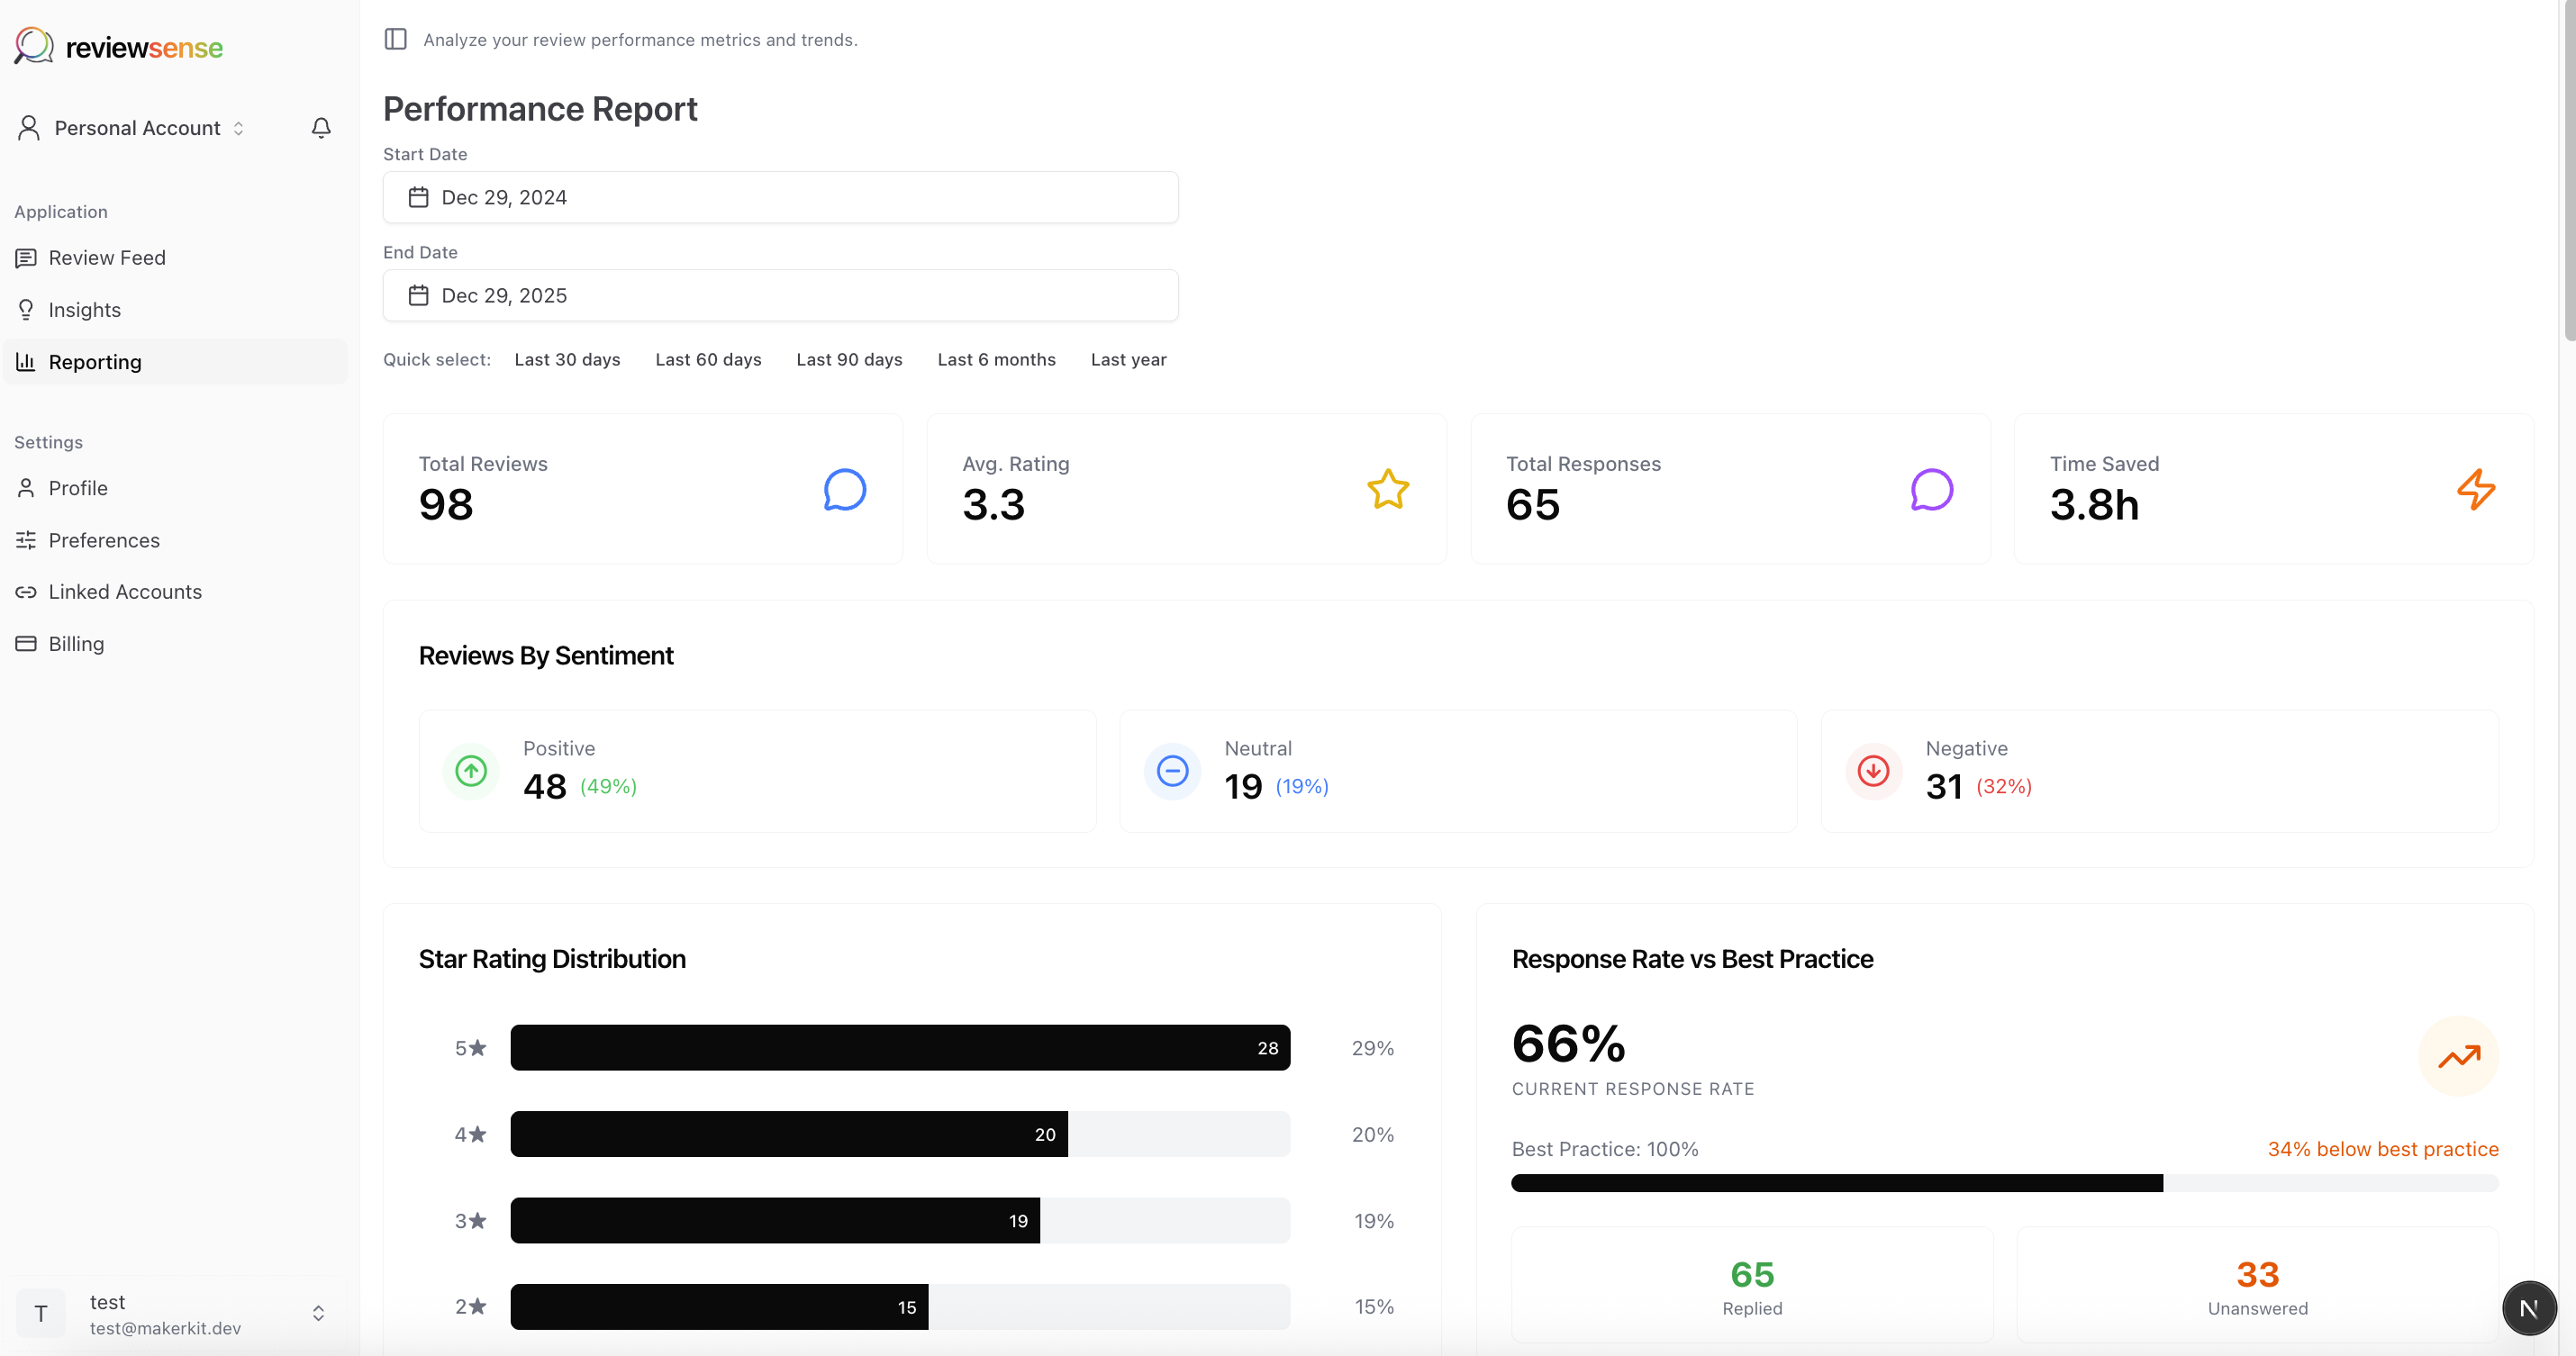Select the Last 30 days quick filter

point(567,359)
